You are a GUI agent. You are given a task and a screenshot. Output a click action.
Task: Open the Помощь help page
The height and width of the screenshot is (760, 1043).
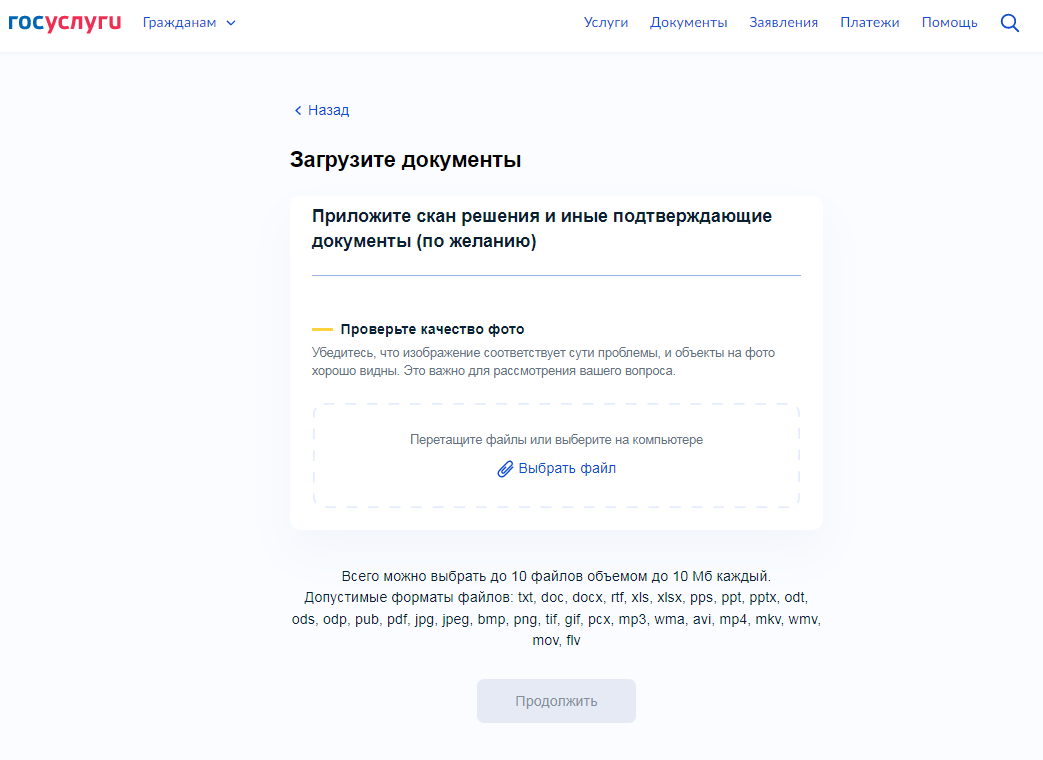[x=949, y=22]
